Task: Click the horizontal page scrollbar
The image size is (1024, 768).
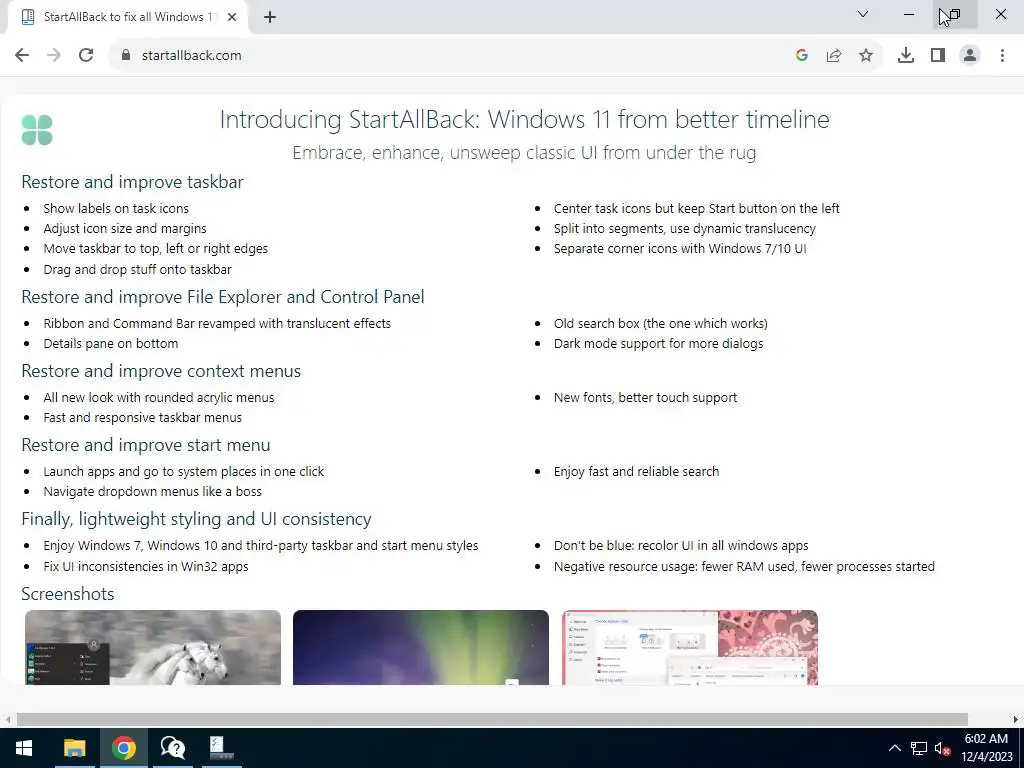Action: [x=492, y=719]
